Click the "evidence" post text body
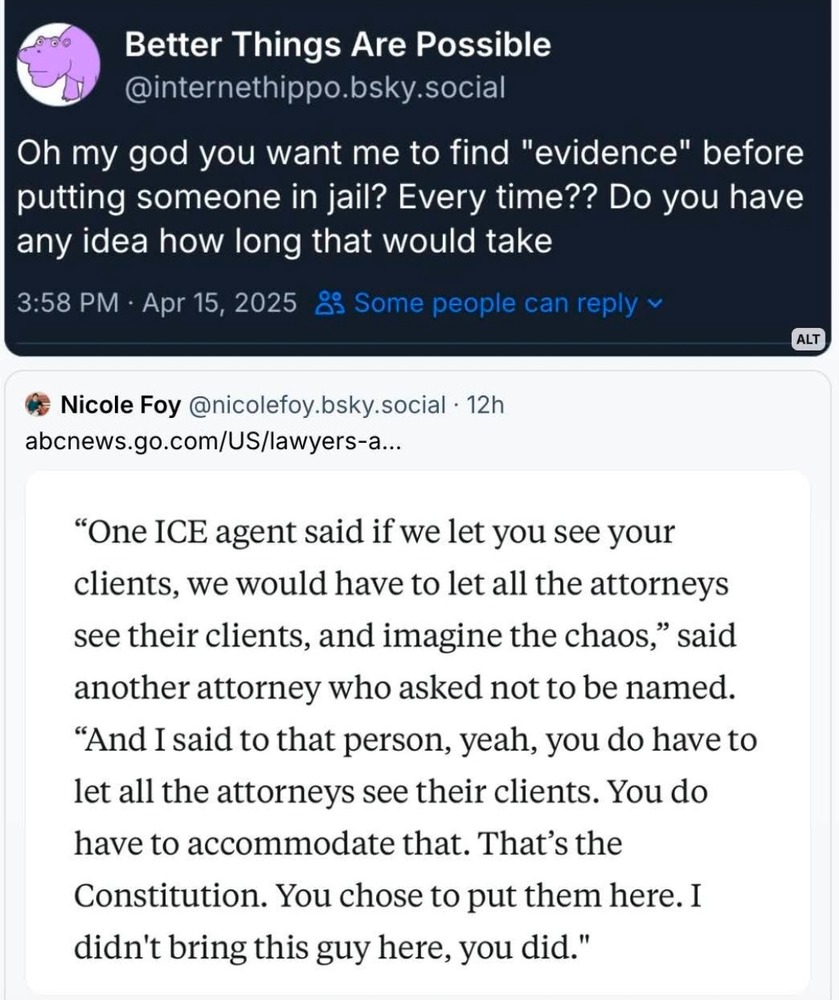839x1000 pixels. point(410,154)
